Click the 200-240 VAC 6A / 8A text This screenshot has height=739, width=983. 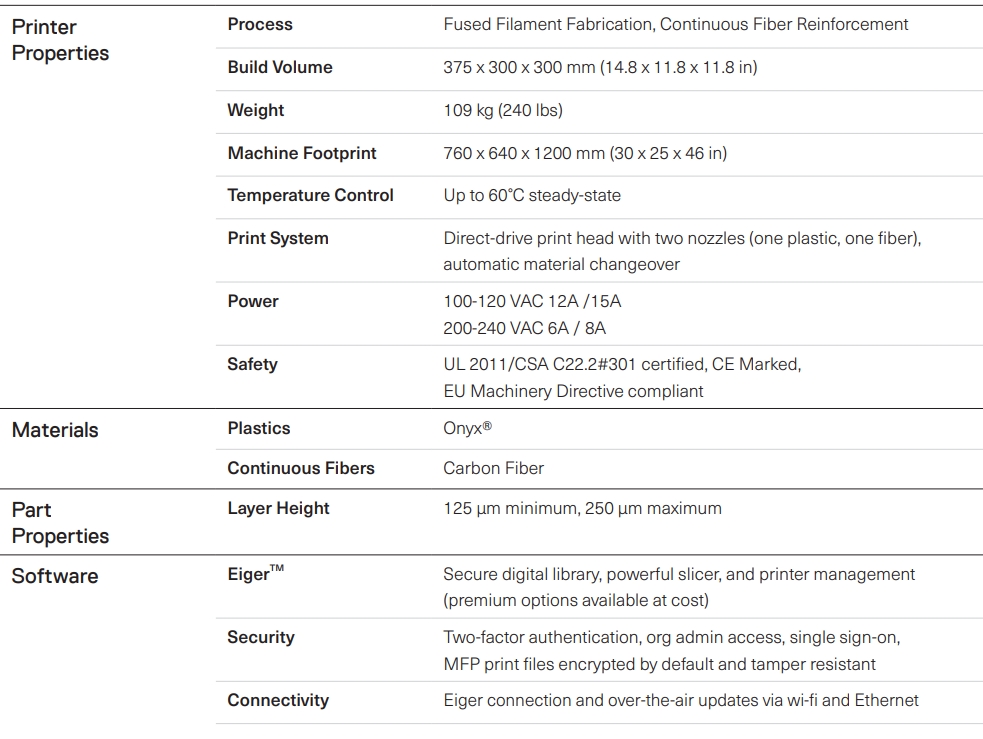(x=525, y=328)
